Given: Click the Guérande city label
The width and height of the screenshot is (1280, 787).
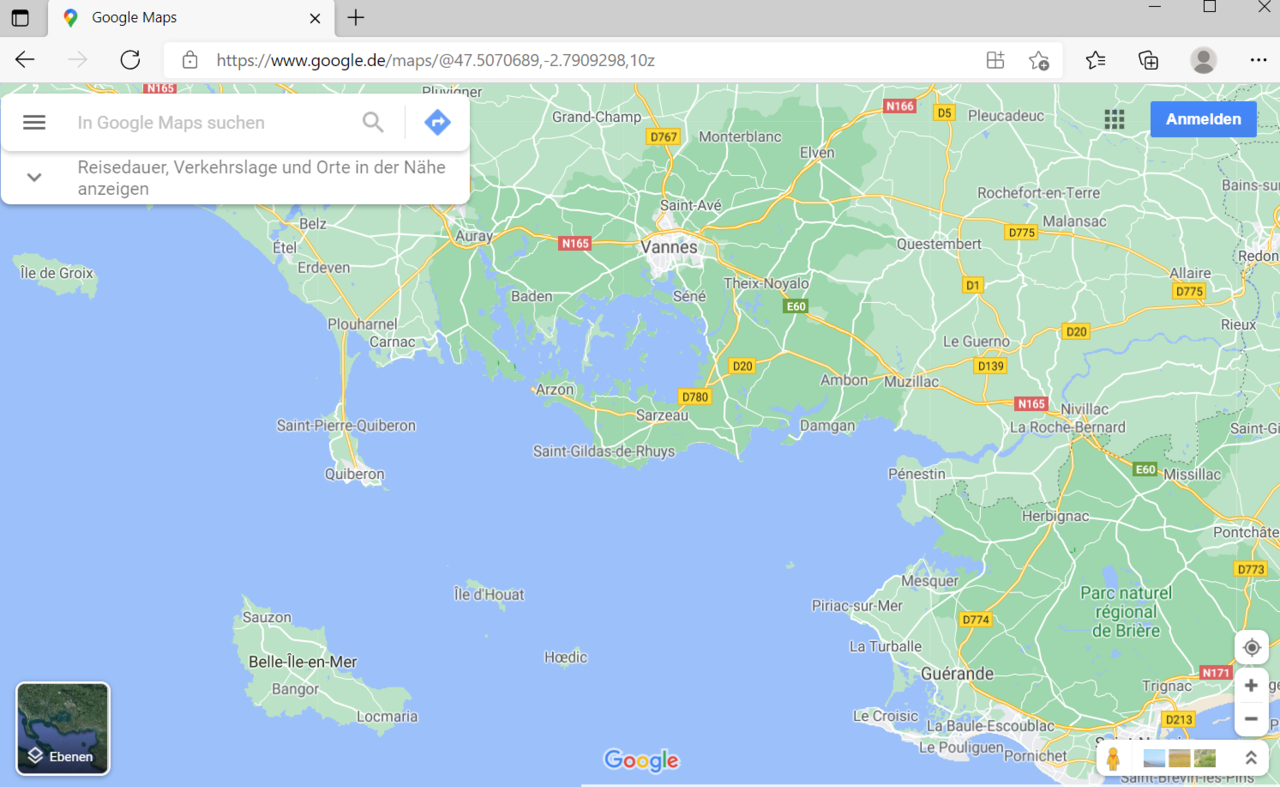Looking at the screenshot, I should click(957, 674).
